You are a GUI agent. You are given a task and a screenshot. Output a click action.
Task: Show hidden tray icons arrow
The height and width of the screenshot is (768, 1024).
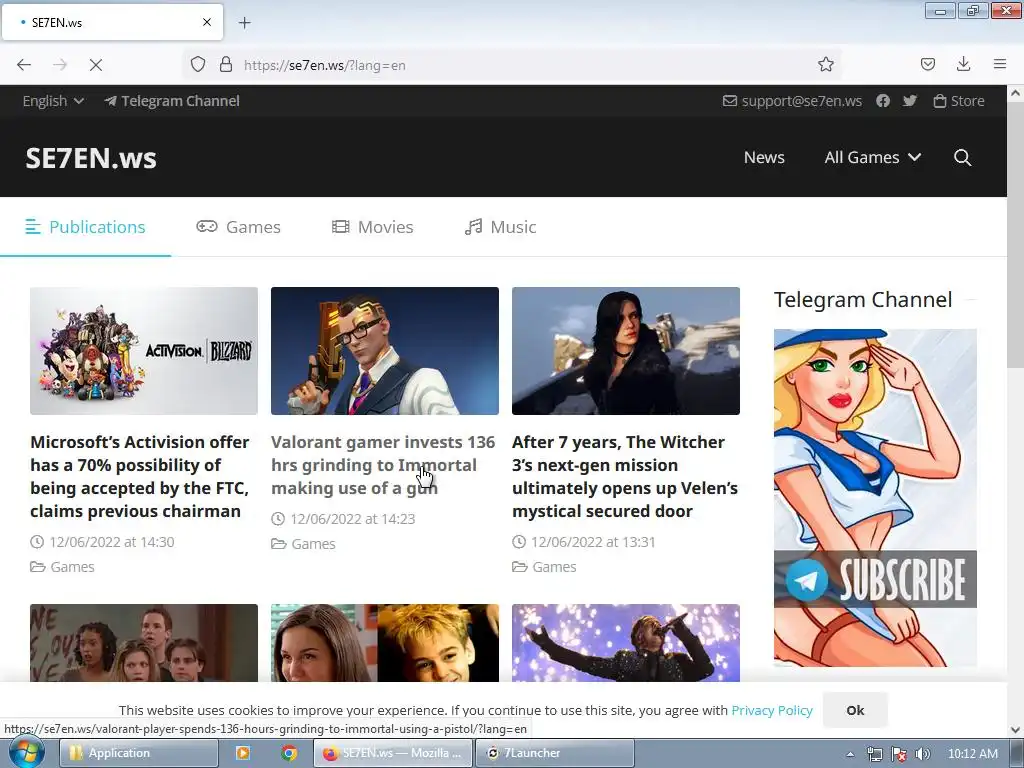850,754
